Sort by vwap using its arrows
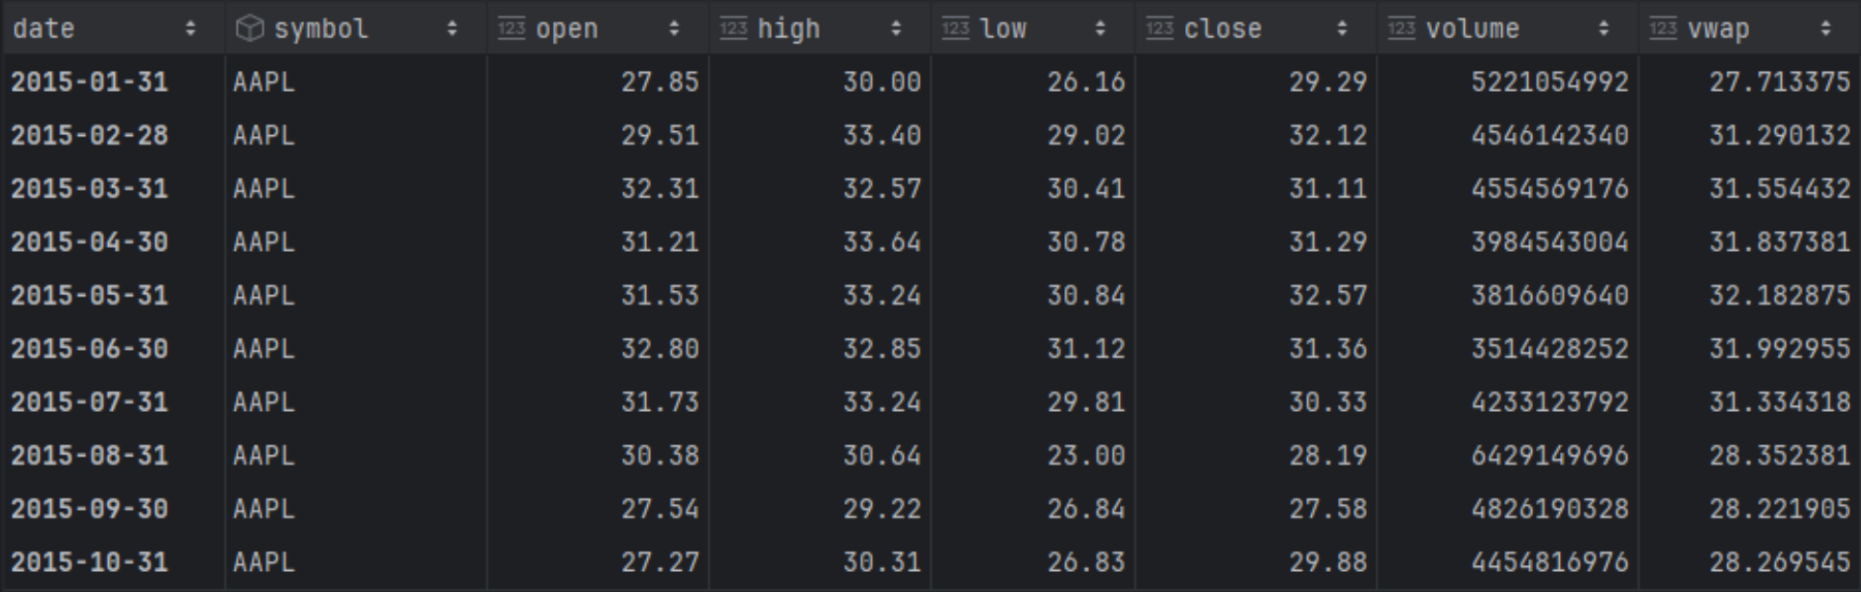This screenshot has height=592, width=1861. coord(1826,29)
